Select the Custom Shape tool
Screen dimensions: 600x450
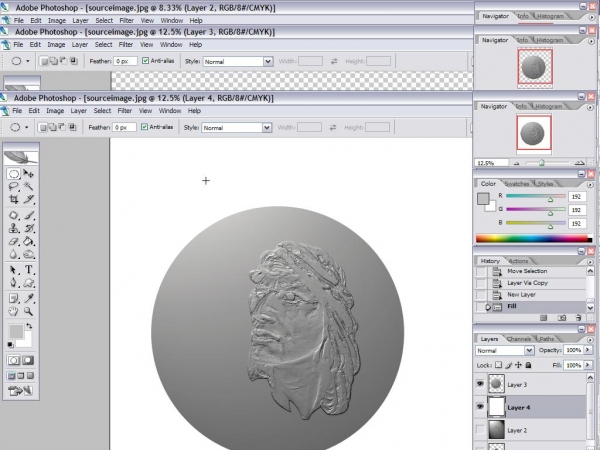pyautogui.click(x=28, y=283)
